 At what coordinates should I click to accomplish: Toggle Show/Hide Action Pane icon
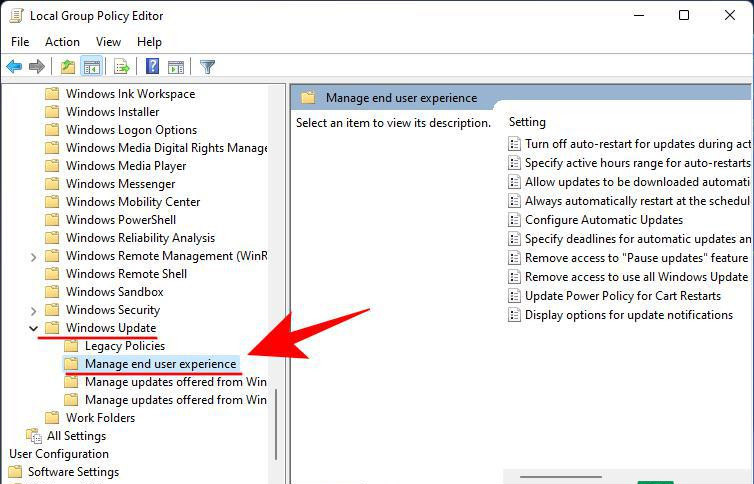pos(176,67)
